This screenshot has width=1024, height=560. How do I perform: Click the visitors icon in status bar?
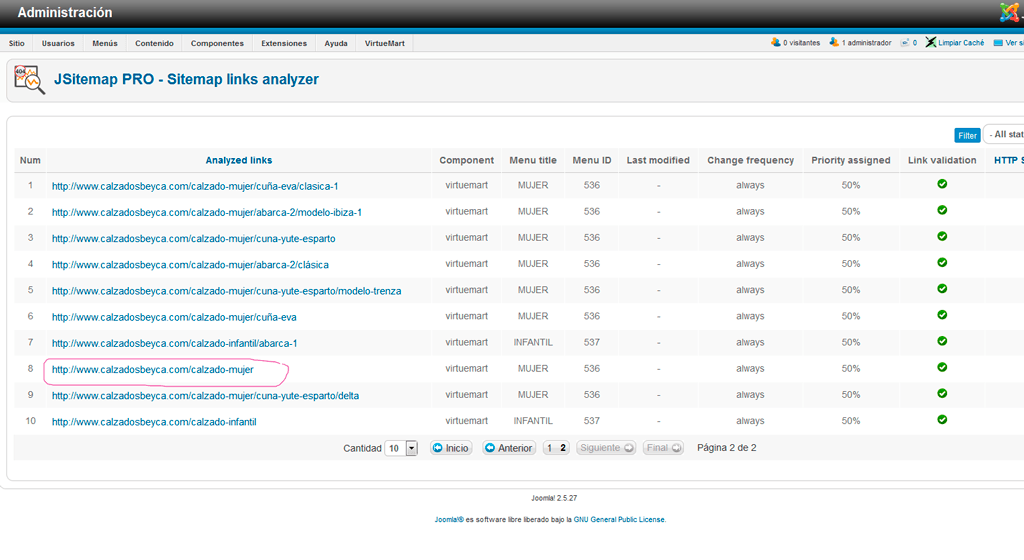point(775,42)
